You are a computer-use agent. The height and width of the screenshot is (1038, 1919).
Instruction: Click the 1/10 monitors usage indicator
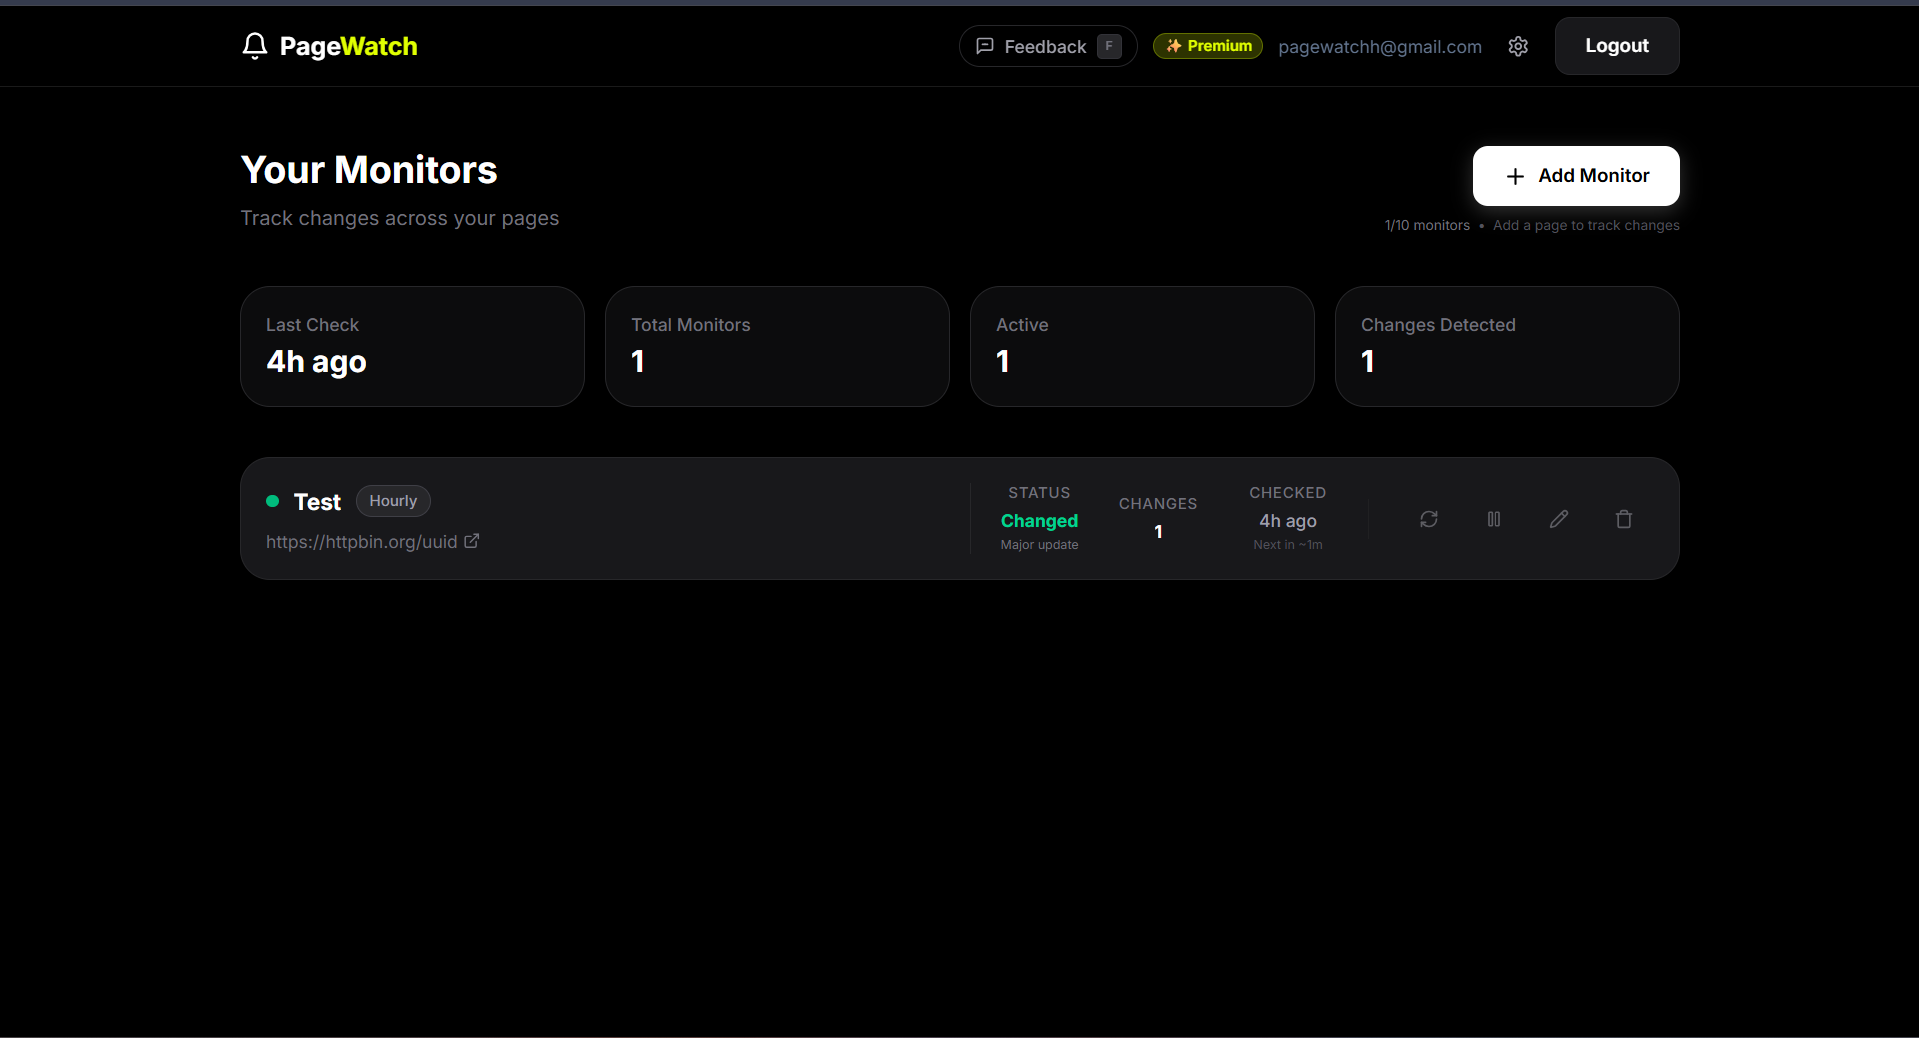pos(1426,225)
